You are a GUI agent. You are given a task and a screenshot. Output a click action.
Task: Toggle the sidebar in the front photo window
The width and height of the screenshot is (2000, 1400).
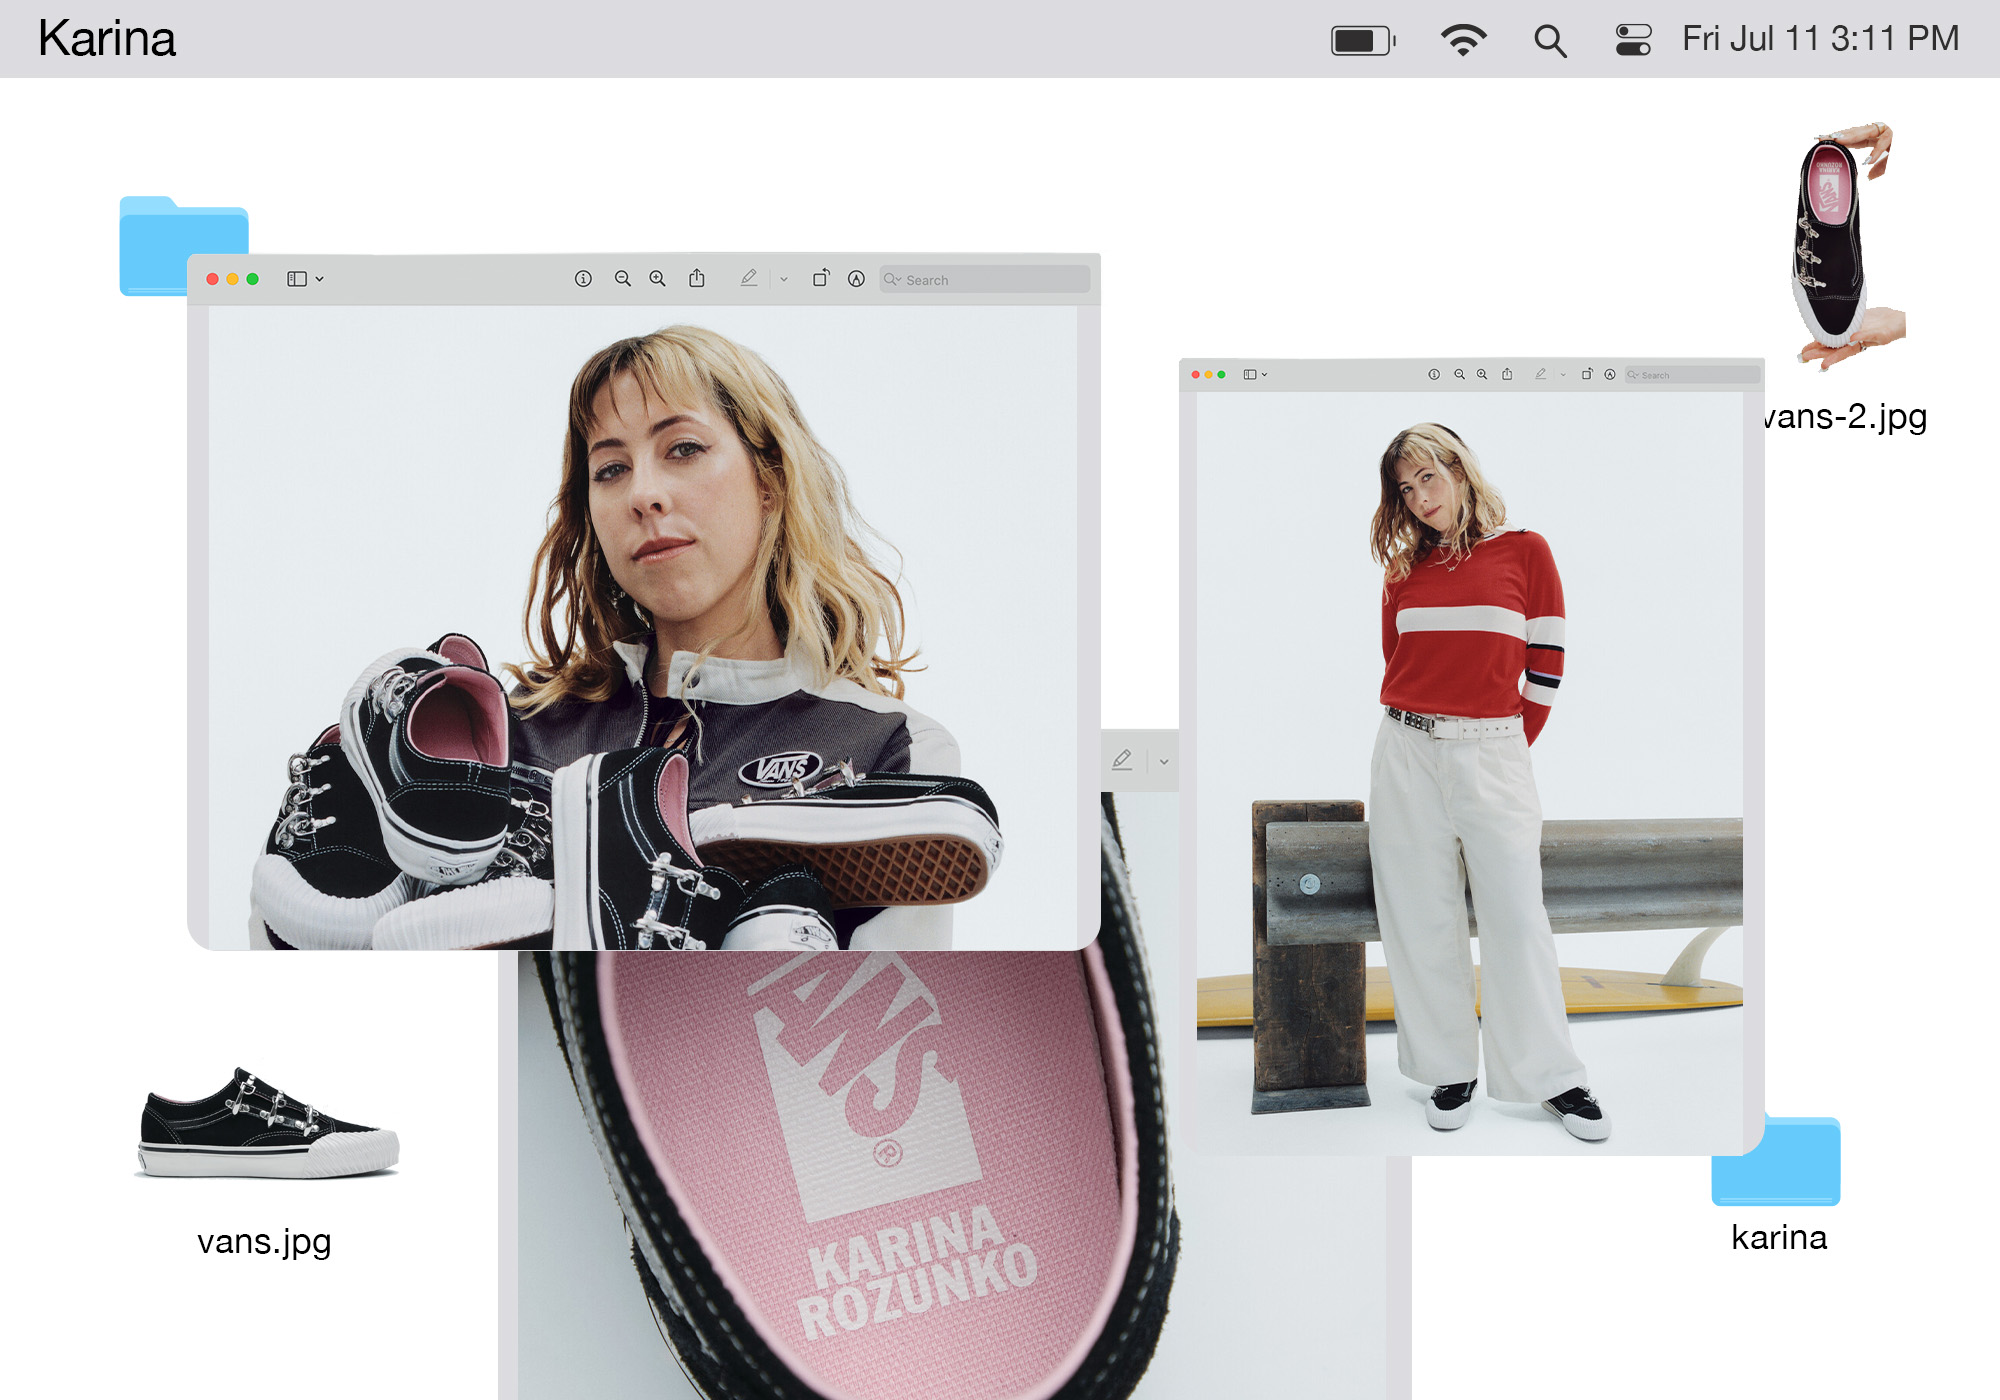point(297,279)
